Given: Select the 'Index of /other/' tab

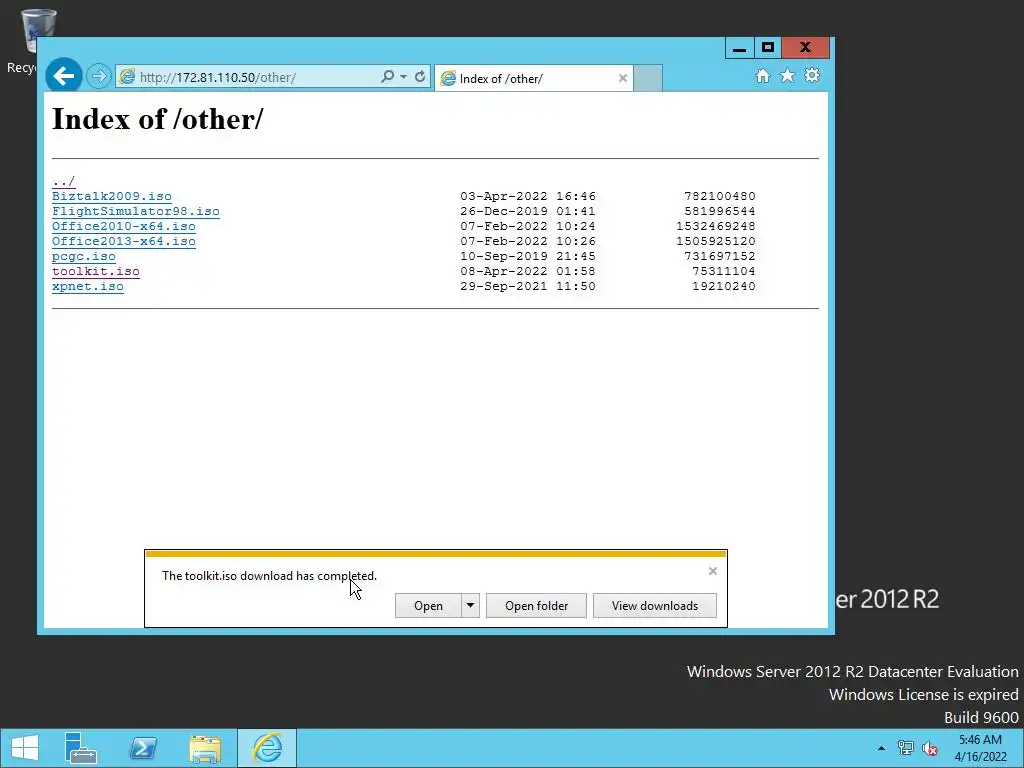Looking at the screenshot, I should coord(534,78).
